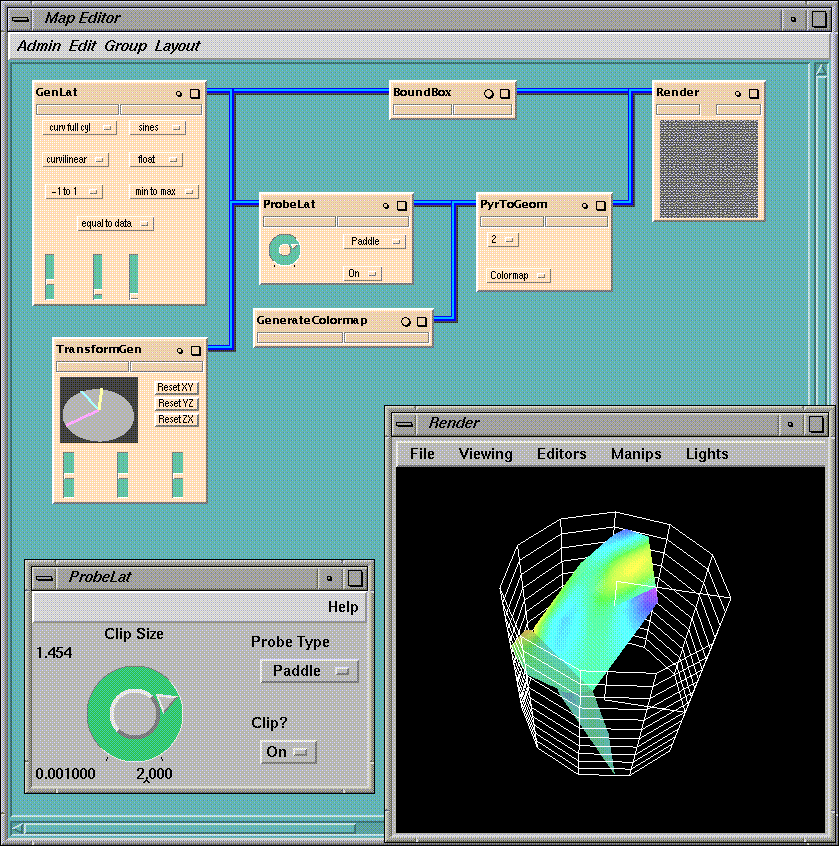Viewport: 839px width, 846px height.
Task: Expand the Colormap dropdown in PyrToGeom
Action: [518, 275]
